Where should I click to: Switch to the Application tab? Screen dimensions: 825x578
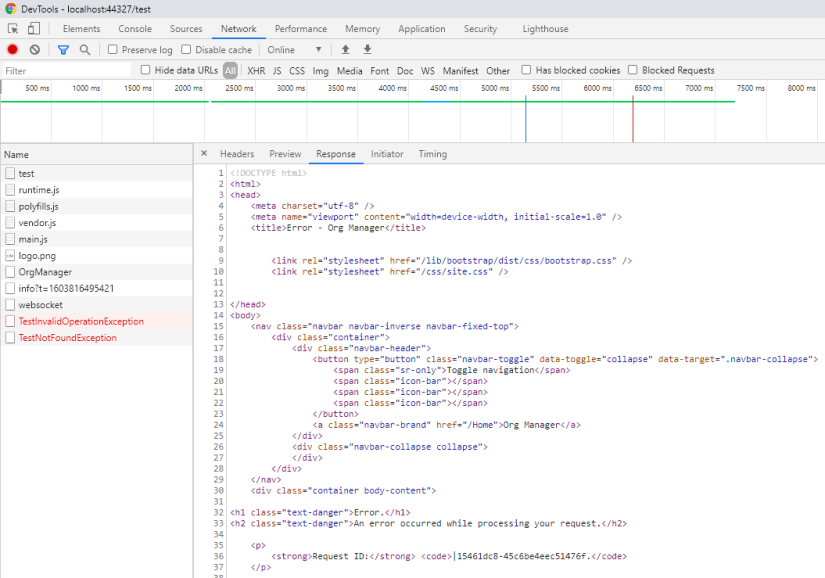coord(422,29)
